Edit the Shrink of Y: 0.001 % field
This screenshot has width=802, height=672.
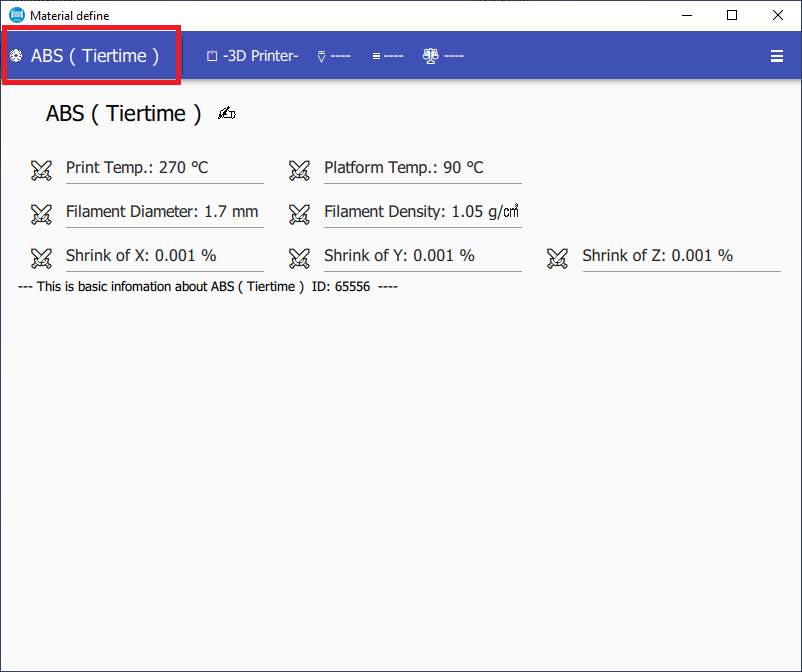[423, 257]
